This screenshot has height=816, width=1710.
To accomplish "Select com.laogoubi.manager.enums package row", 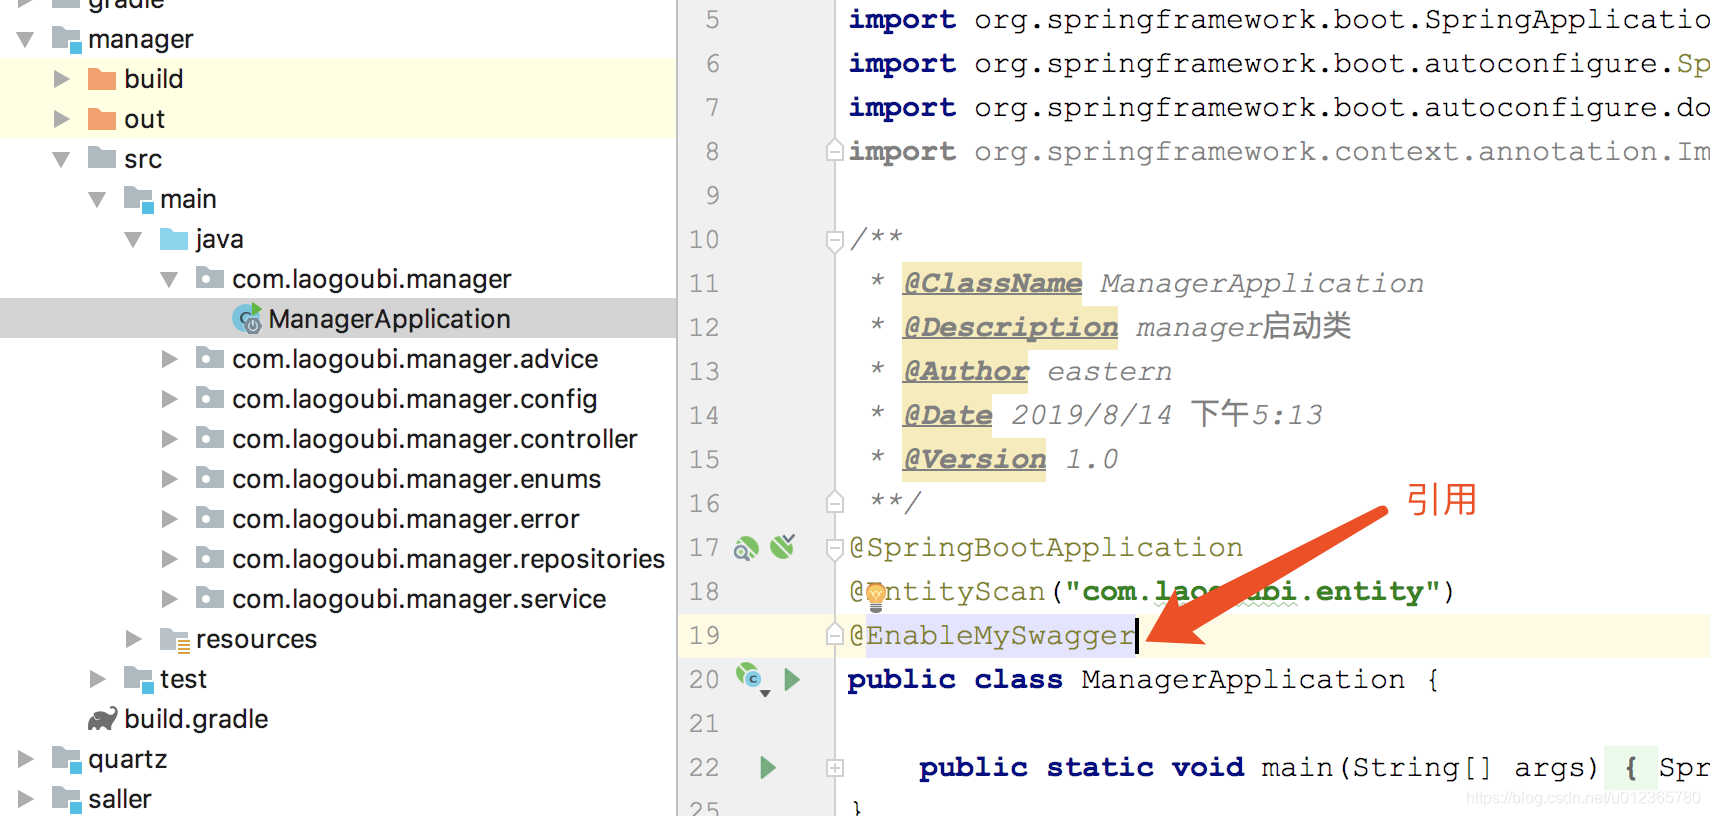I will pyautogui.click(x=338, y=479).
